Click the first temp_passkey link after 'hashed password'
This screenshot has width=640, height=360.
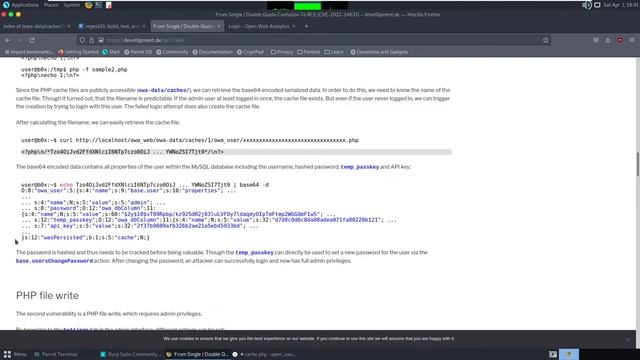tap(360, 167)
